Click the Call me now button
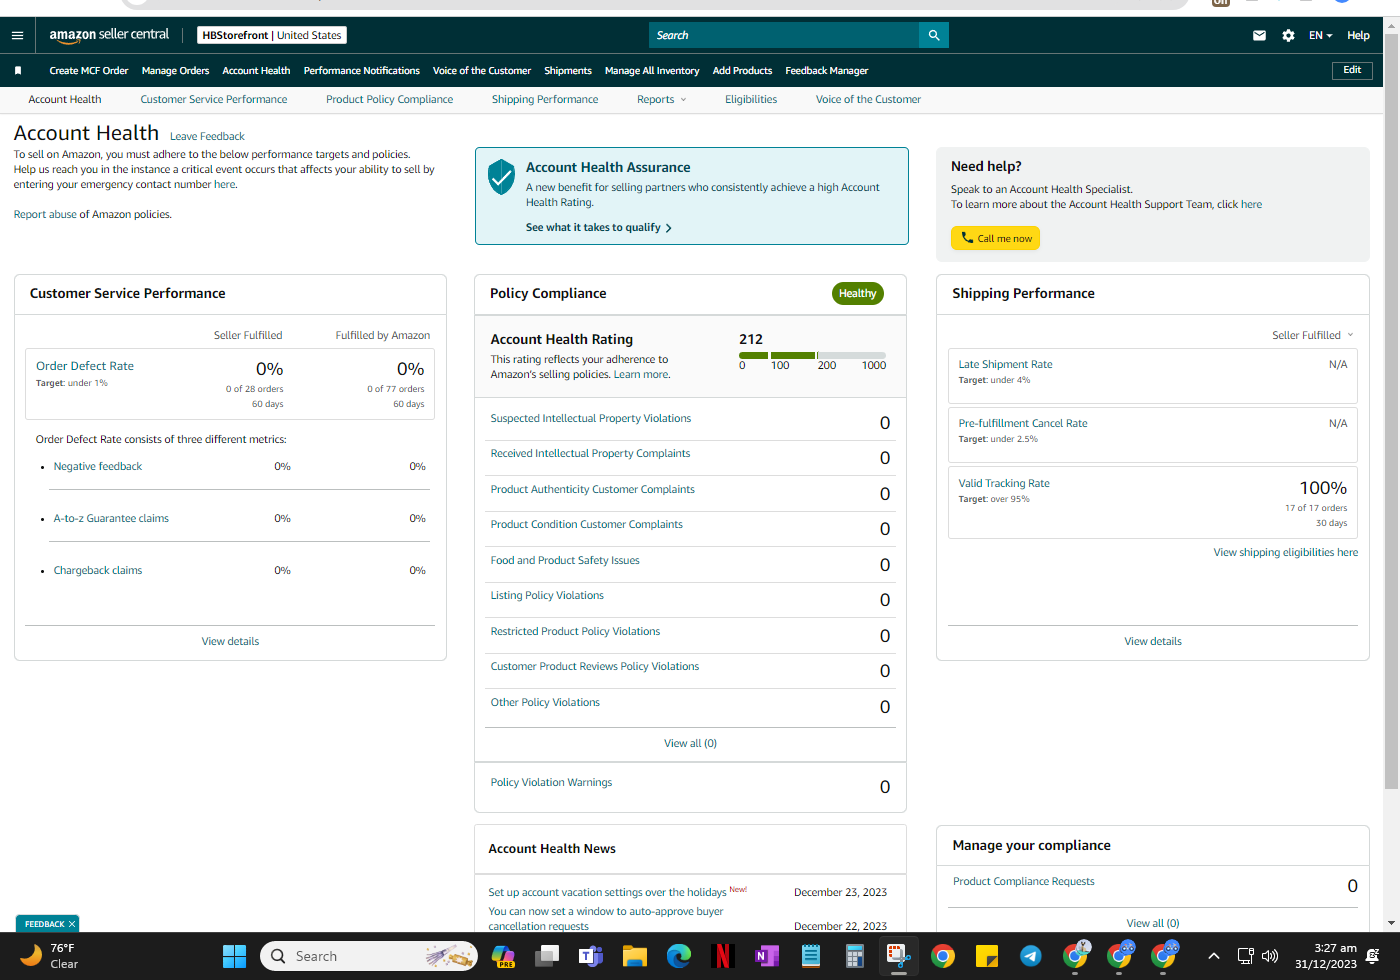The height and width of the screenshot is (980, 1400). click(x=995, y=238)
